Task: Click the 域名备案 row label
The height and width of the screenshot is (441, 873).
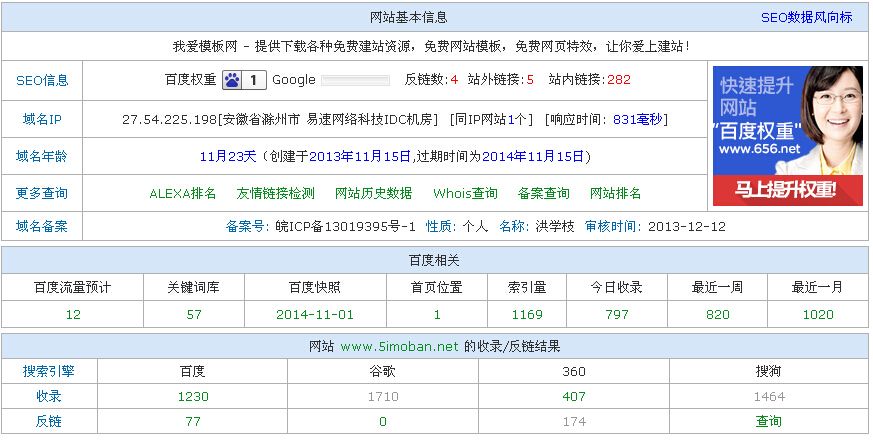Action: [42, 226]
